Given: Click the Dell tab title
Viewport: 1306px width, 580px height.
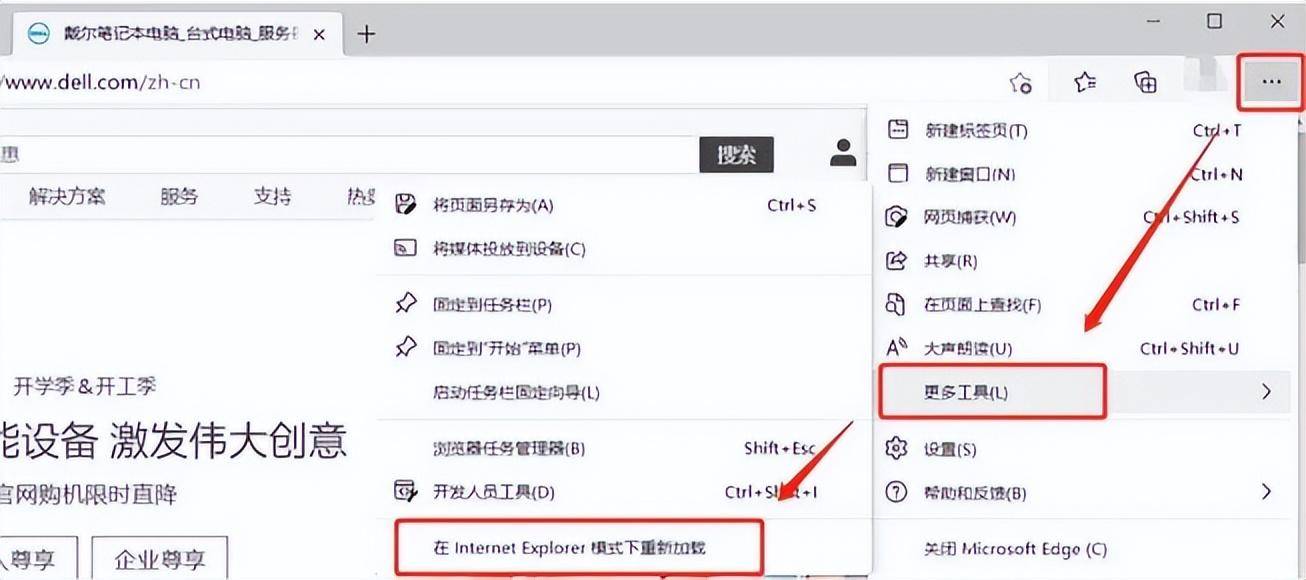Looking at the screenshot, I should coord(179,34).
